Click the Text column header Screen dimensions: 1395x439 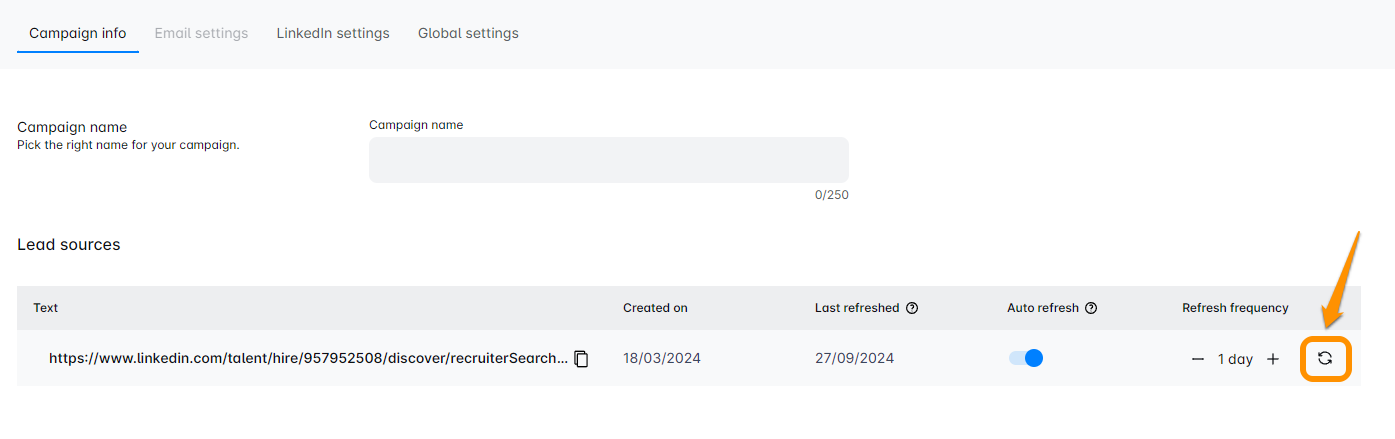pos(46,308)
